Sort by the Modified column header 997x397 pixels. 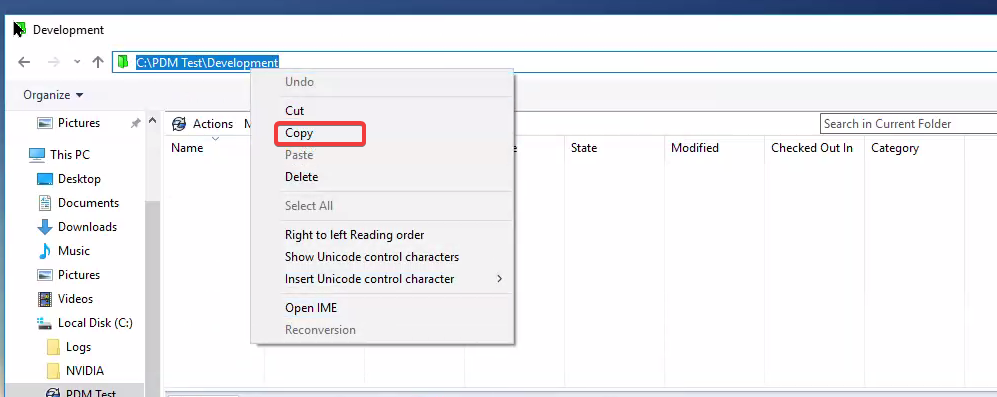pyautogui.click(x=694, y=148)
